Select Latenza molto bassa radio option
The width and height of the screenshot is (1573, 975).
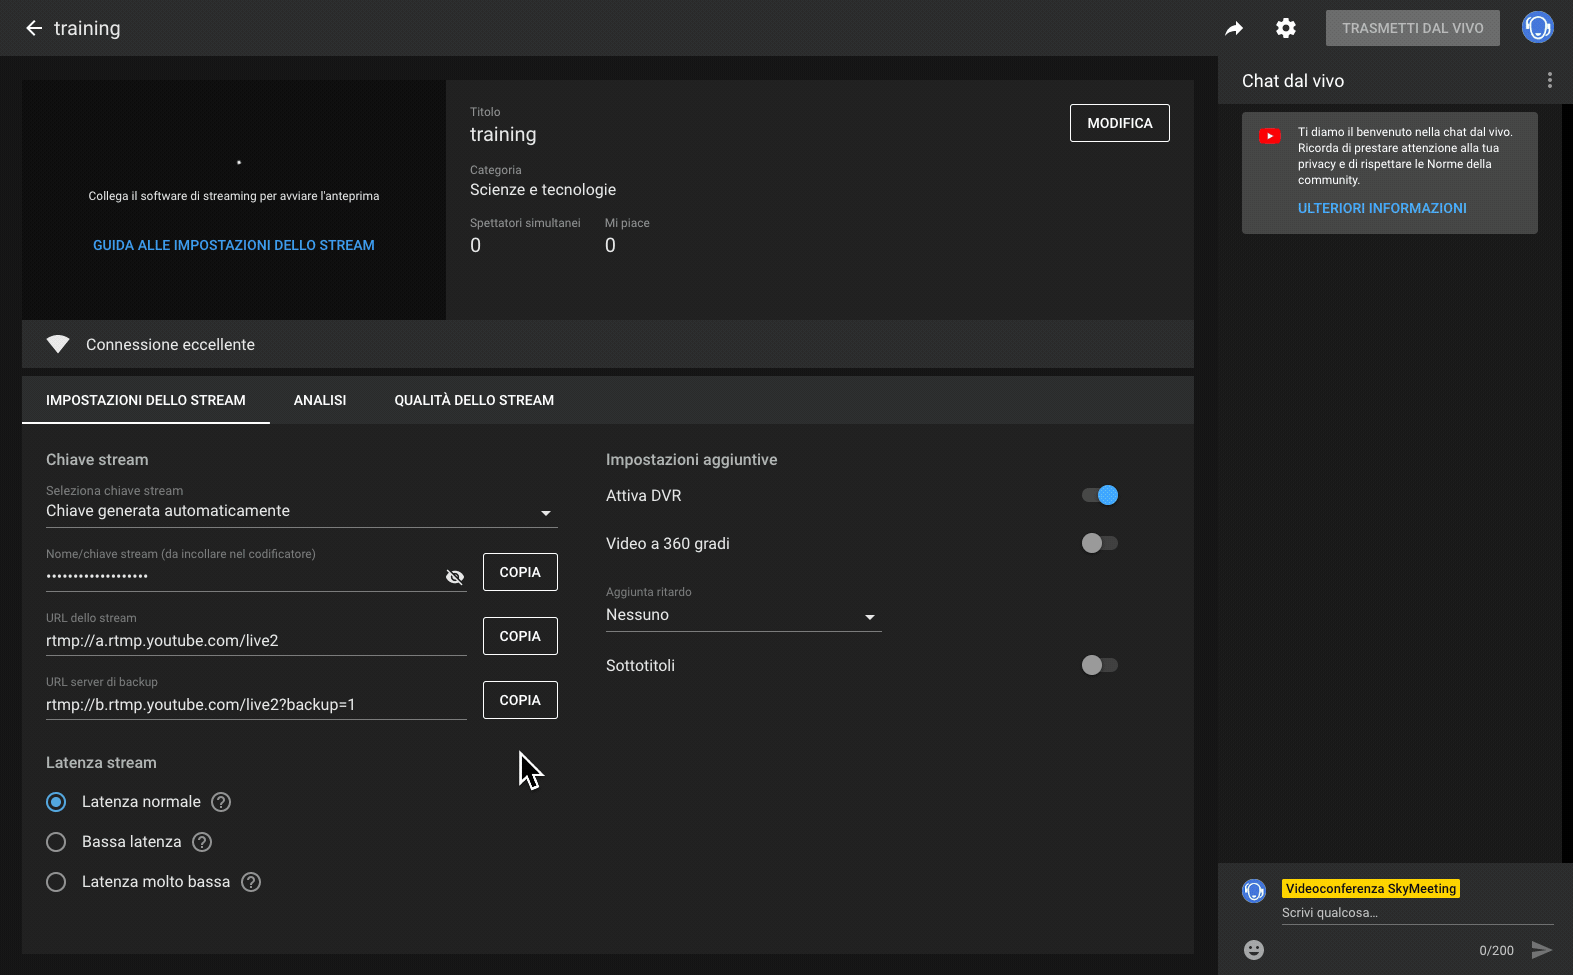(56, 882)
